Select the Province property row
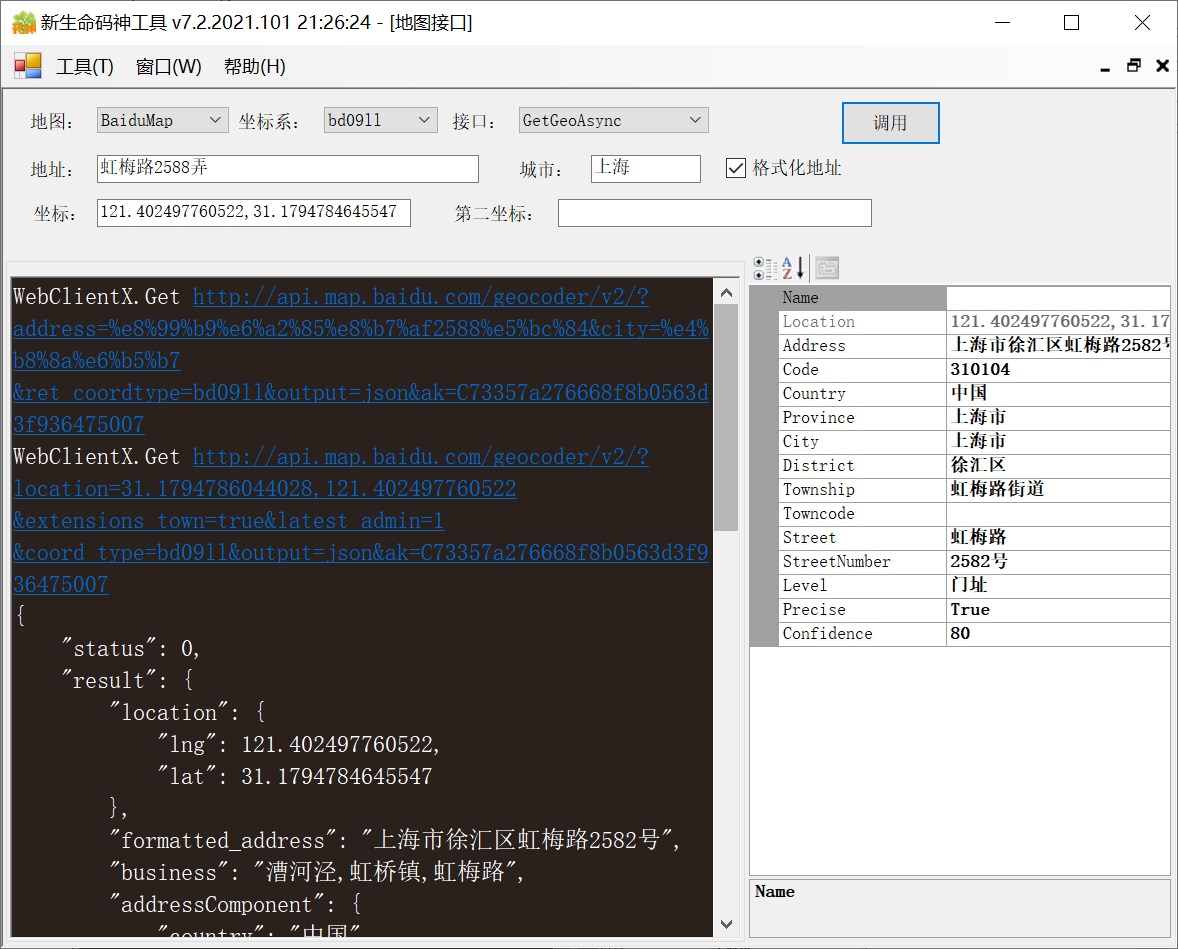 (x=974, y=418)
